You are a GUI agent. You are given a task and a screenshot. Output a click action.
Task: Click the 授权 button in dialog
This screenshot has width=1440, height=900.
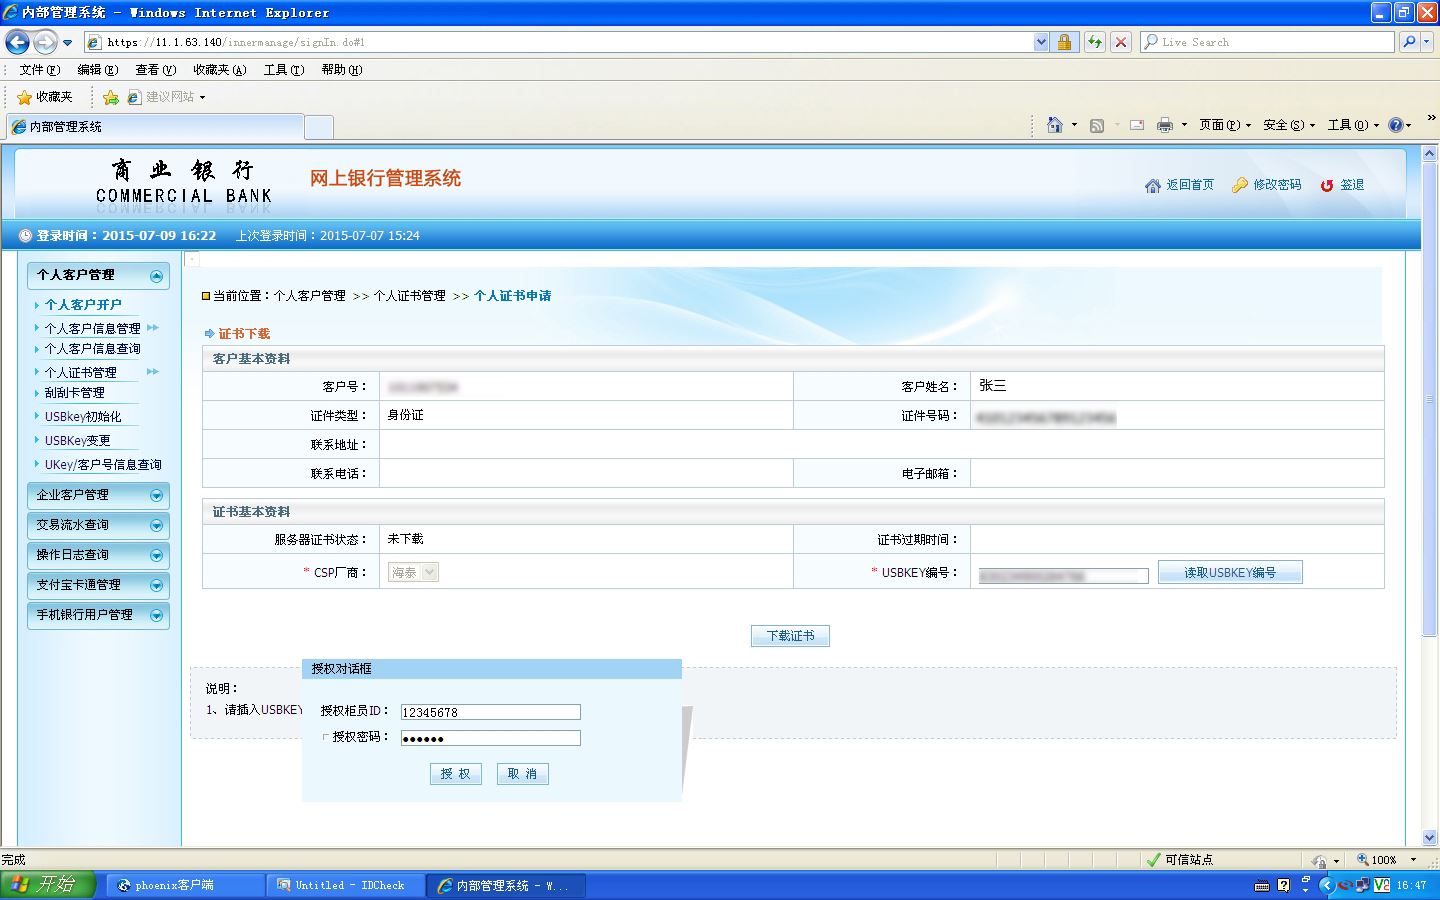456,774
